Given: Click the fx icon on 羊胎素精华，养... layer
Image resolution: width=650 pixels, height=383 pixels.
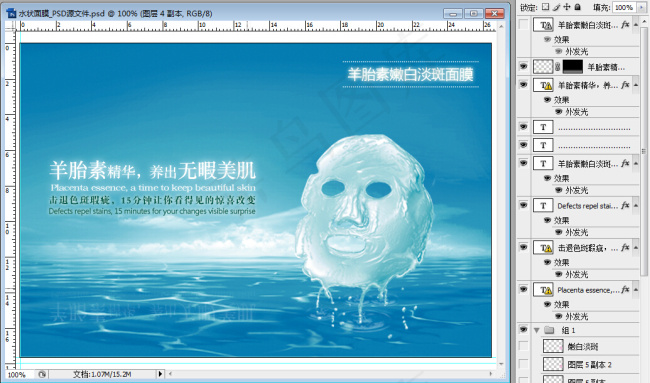Looking at the screenshot, I should (625, 85).
